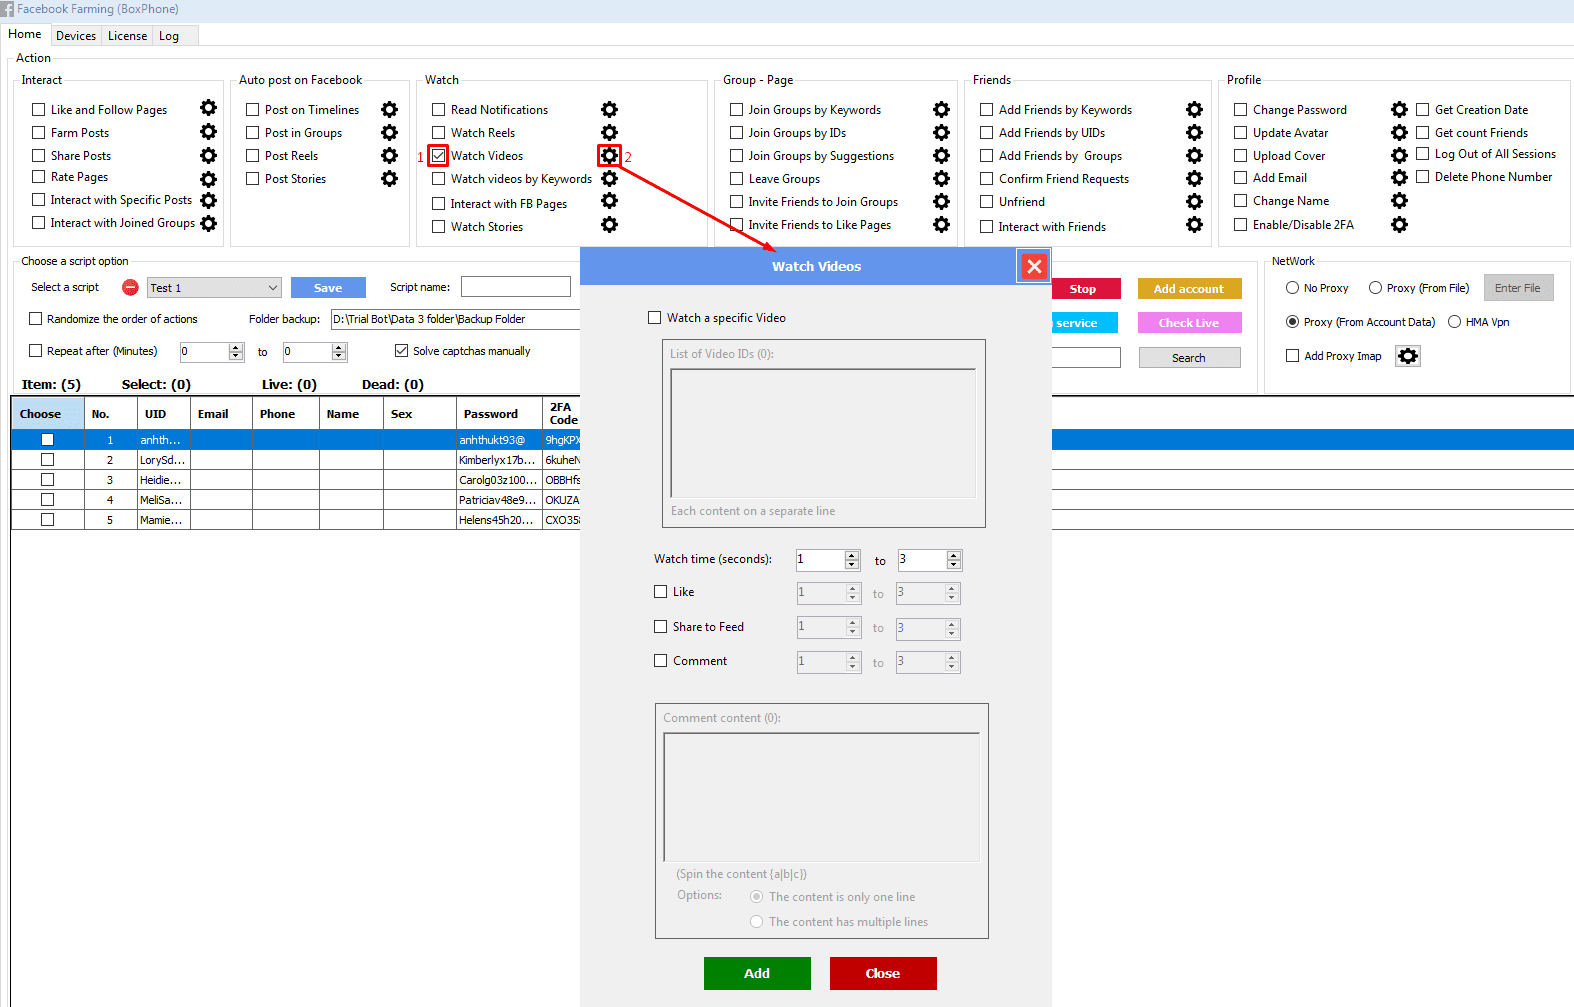Open settings gear for Post Reels
Screen dimensions: 1574x1007
click(x=389, y=155)
